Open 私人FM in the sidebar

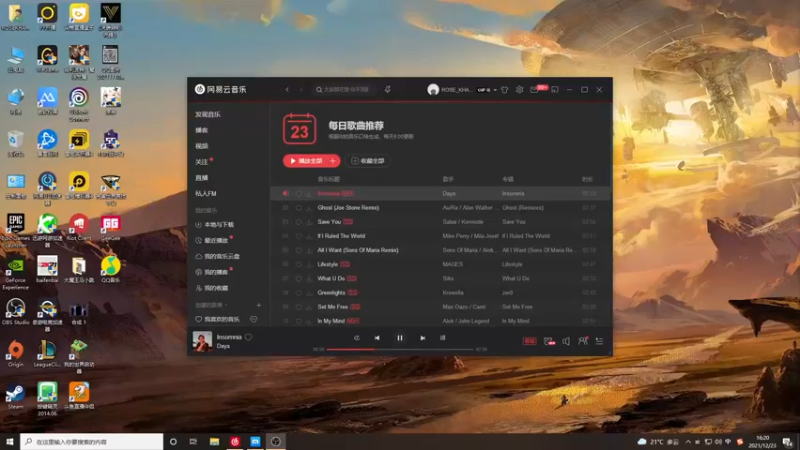pos(206,193)
